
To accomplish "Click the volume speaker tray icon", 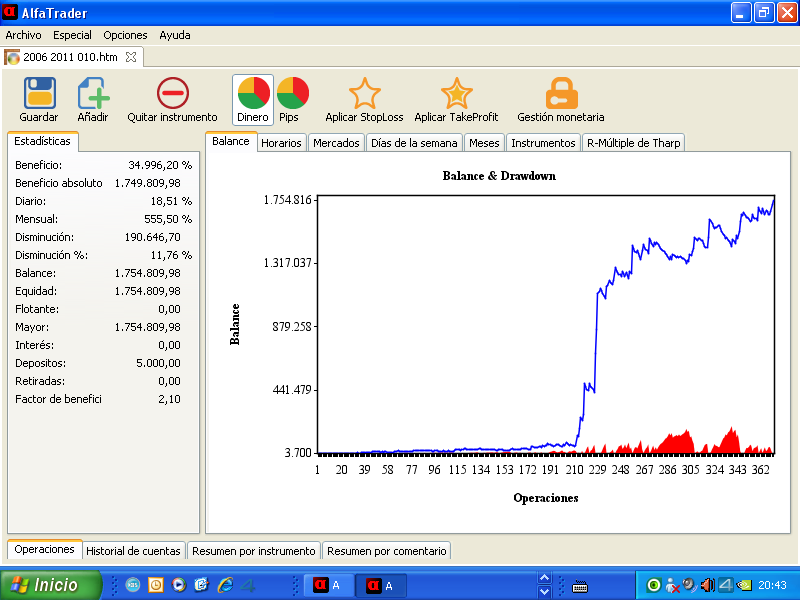I will [707, 585].
